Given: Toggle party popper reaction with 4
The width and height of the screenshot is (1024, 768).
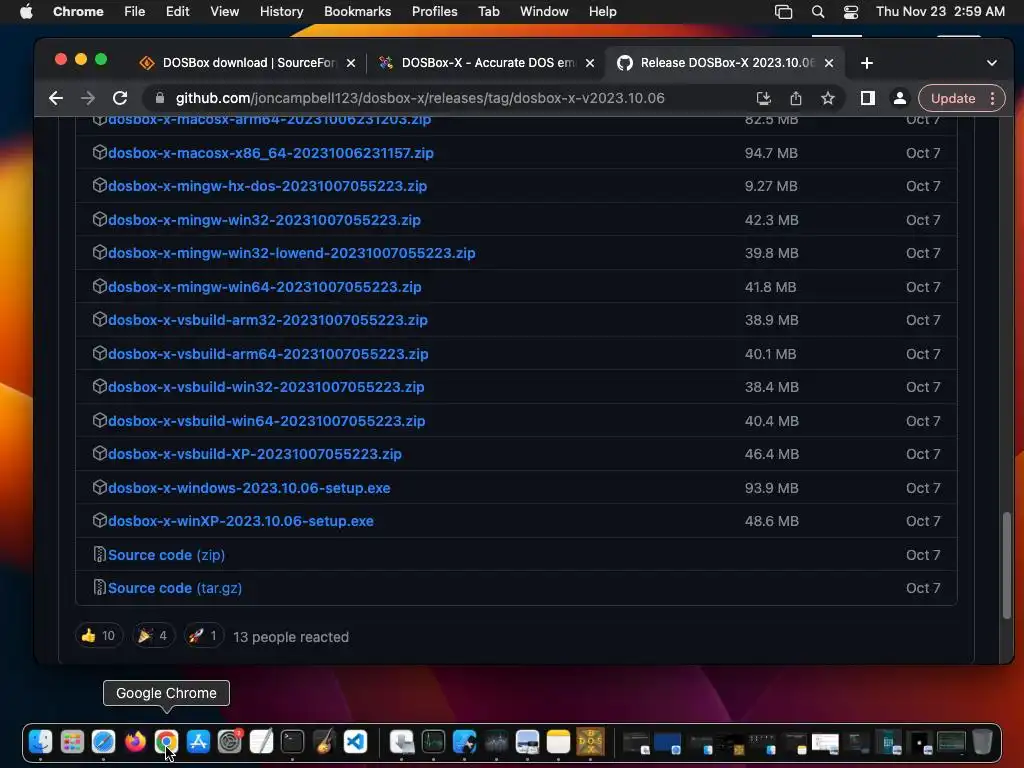Looking at the screenshot, I should 153,635.
